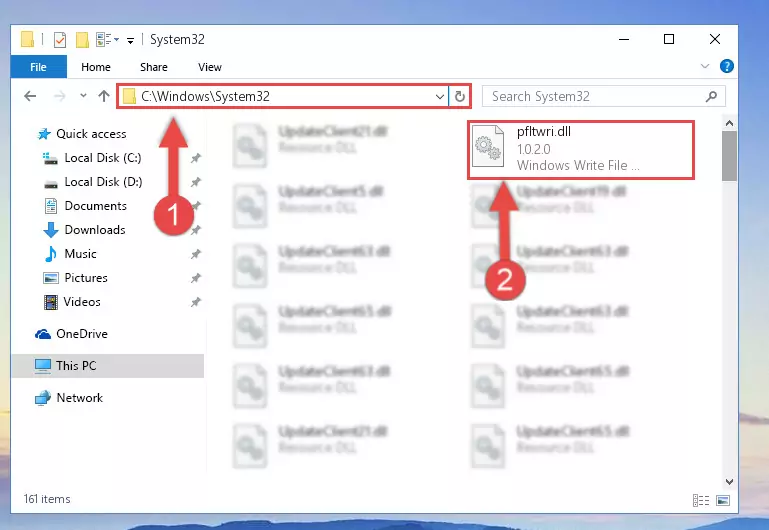Open the Customize Quick Access Toolbar dropdown
The width and height of the screenshot is (769, 530).
130,40
